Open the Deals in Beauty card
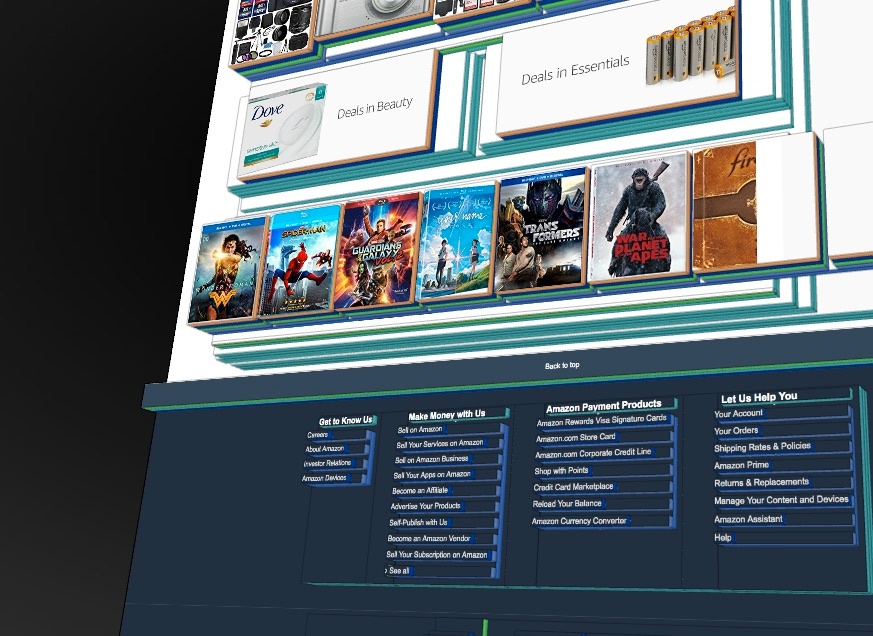Screen dimensions: 873x636 pos(337,115)
